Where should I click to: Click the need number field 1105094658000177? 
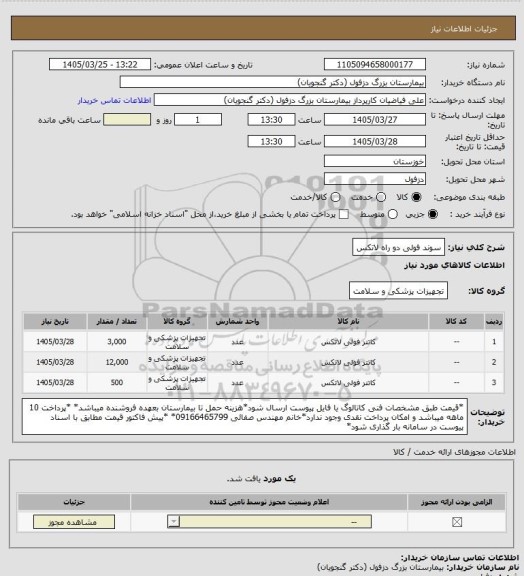coord(375,64)
